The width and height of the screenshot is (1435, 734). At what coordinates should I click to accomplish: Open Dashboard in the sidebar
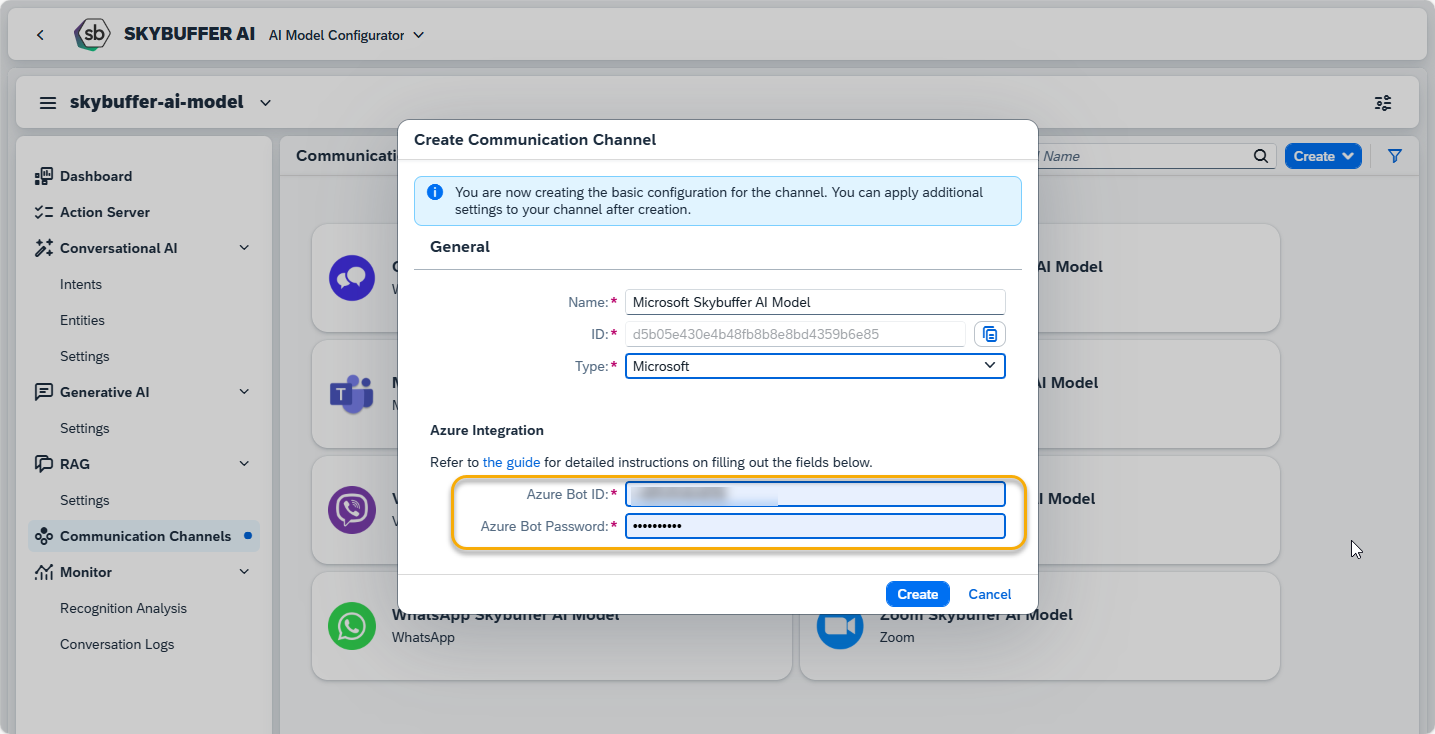96,176
